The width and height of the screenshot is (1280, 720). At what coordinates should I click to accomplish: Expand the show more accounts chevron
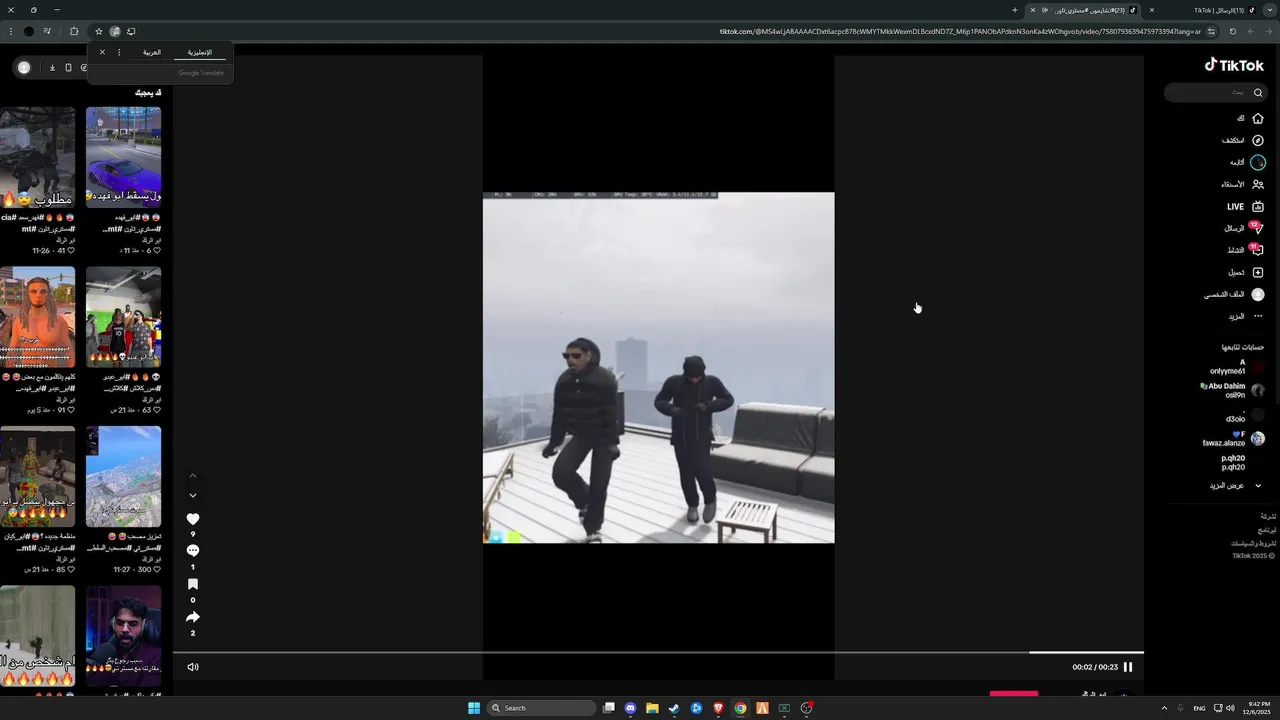click(x=1258, y=486)
